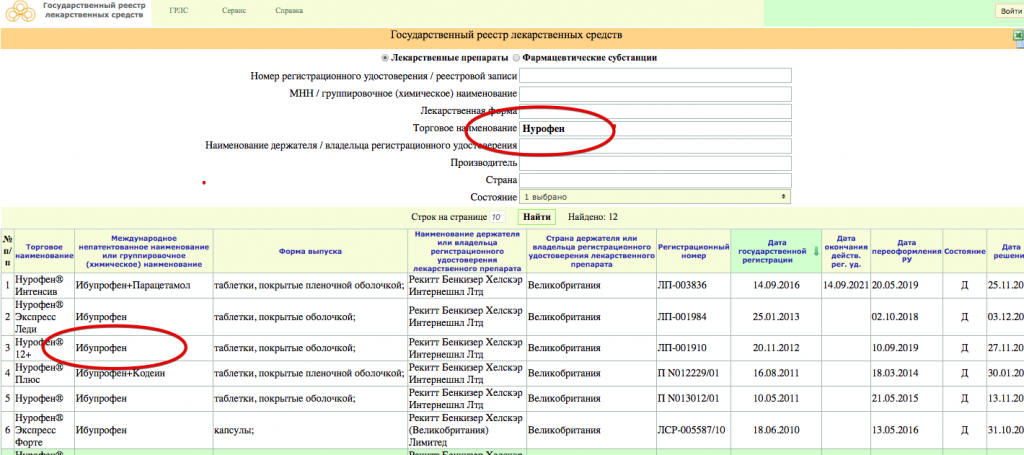
Task: Sort by Страна держателя column header
Action: point(590,251)
